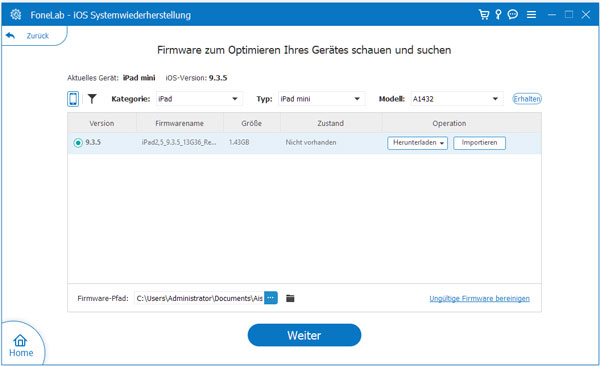Screen dimensions: 600x366
Task: Open the Typ dropdown showing iPad mini
Action: (321, 99)
